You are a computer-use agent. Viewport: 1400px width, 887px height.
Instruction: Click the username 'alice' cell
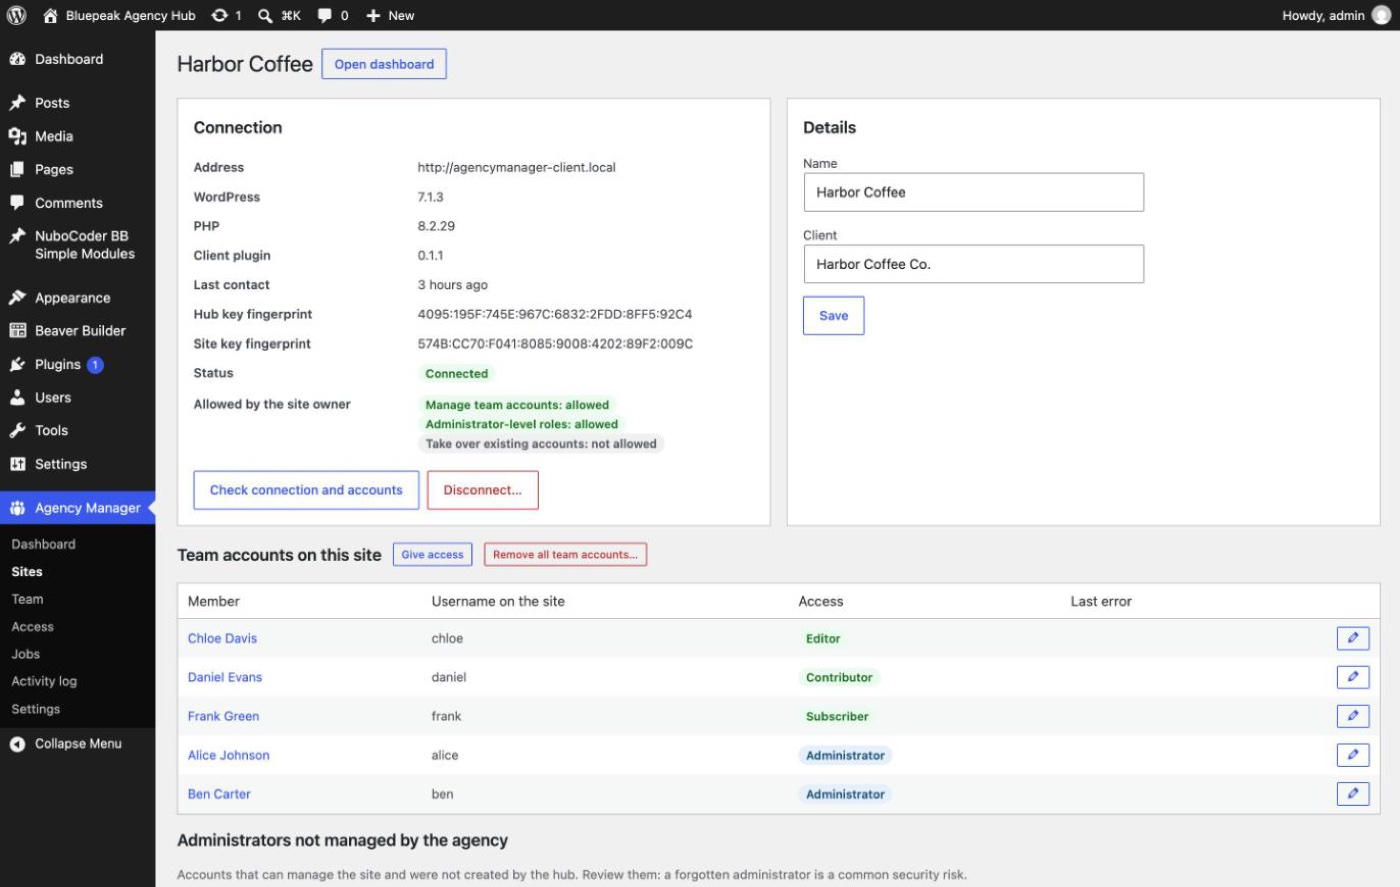[x=445, y=755]
